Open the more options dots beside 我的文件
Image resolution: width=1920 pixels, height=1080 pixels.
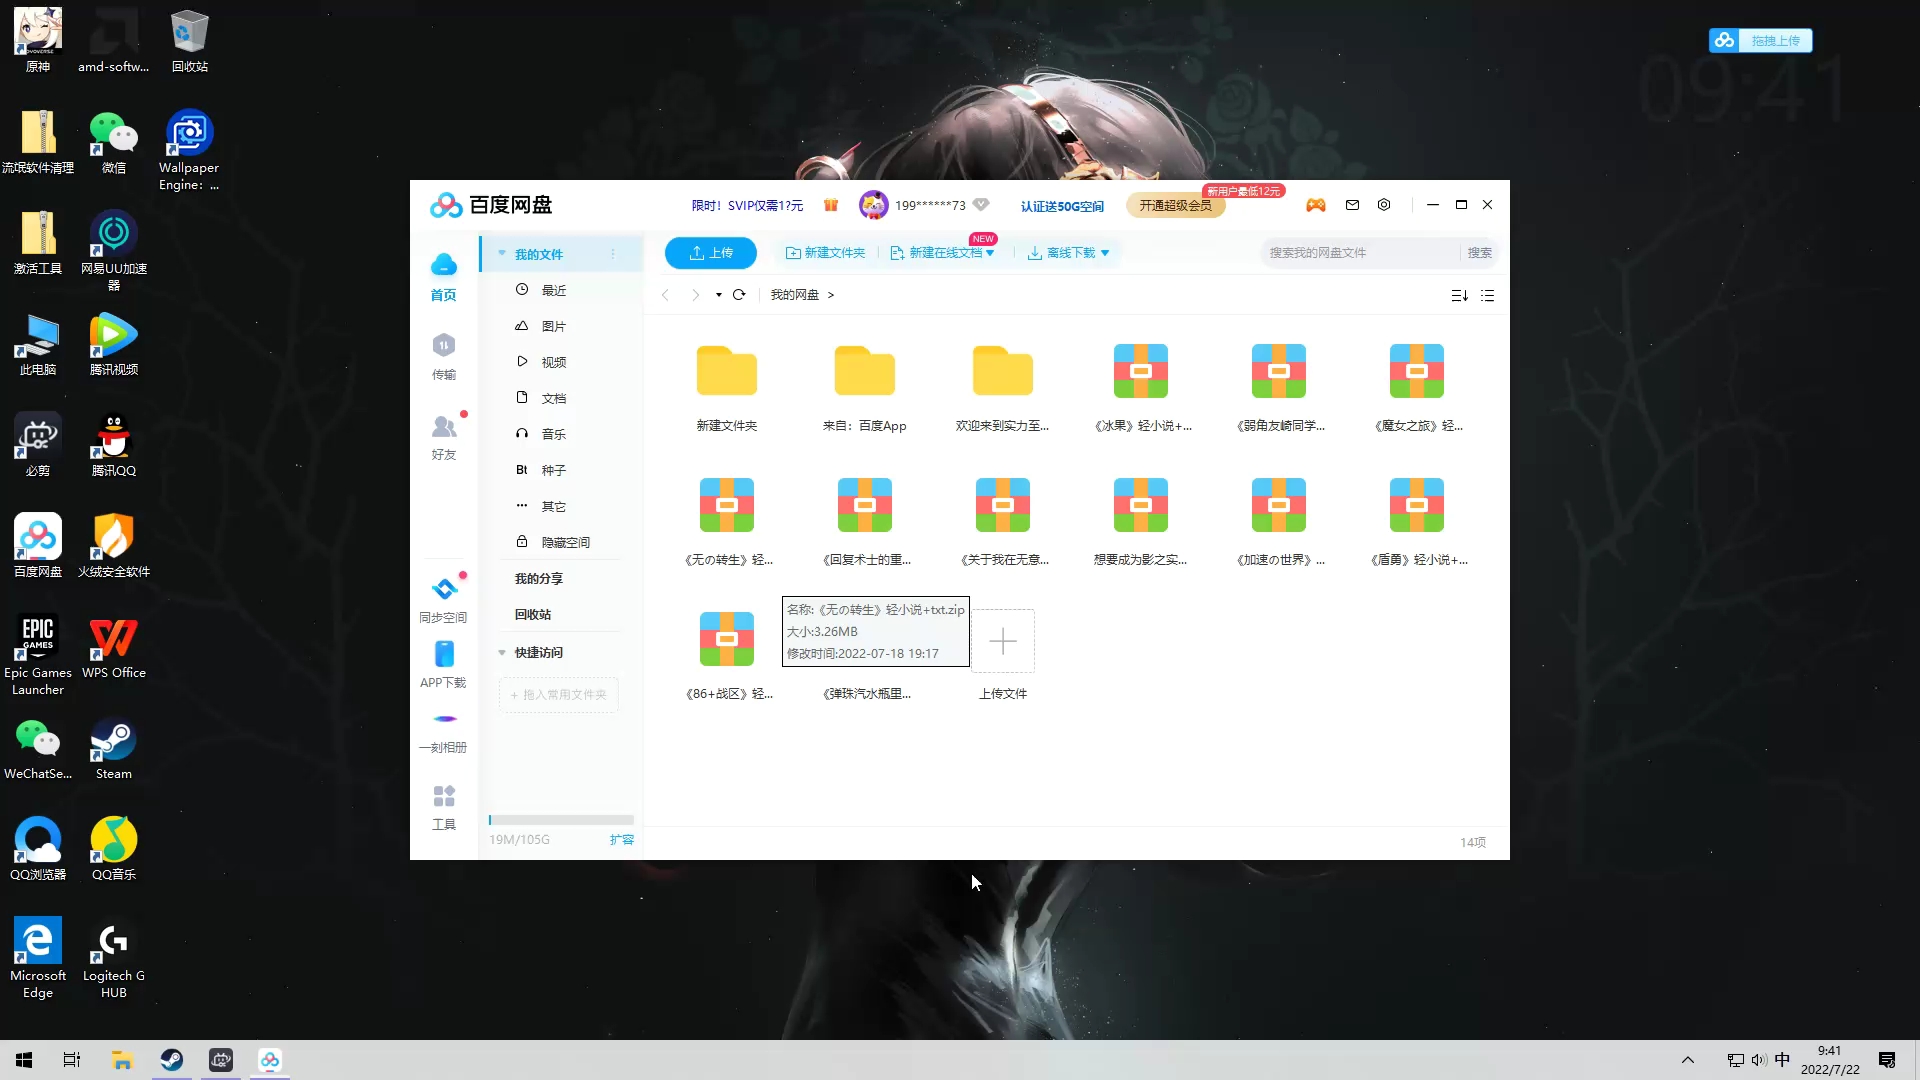click(x=613, y=254)
